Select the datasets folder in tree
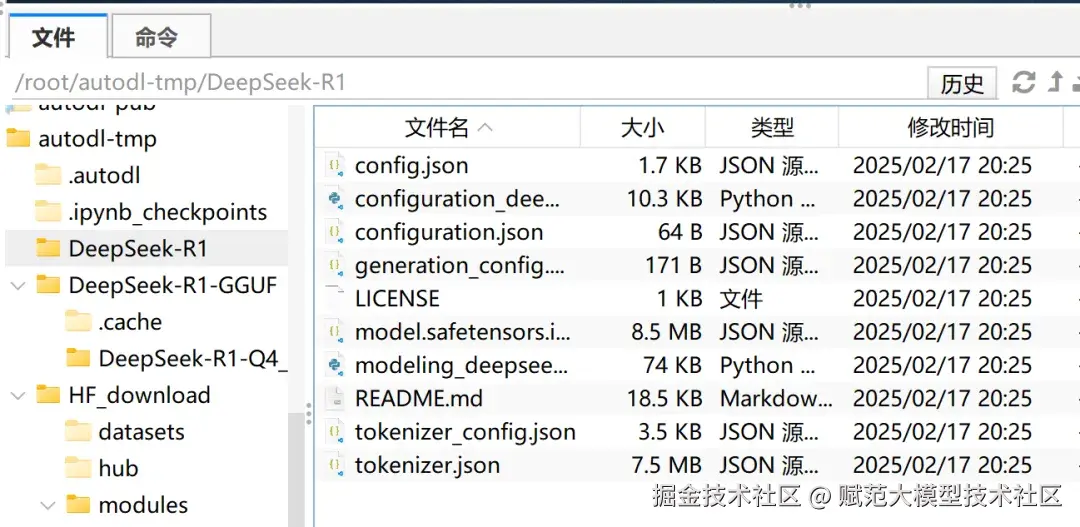 click(141, 432)
